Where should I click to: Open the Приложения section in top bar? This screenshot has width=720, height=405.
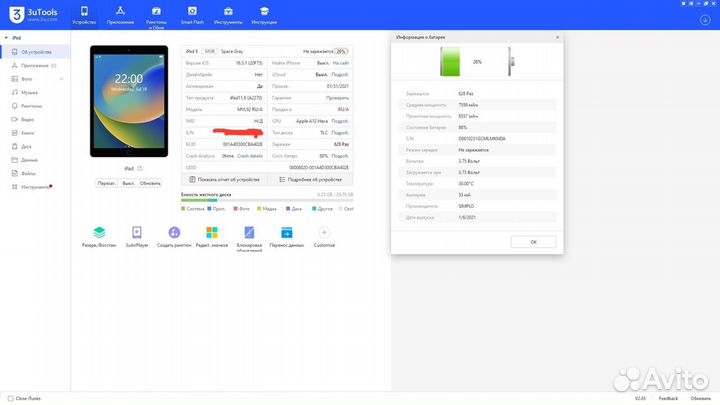coord(120,15)
